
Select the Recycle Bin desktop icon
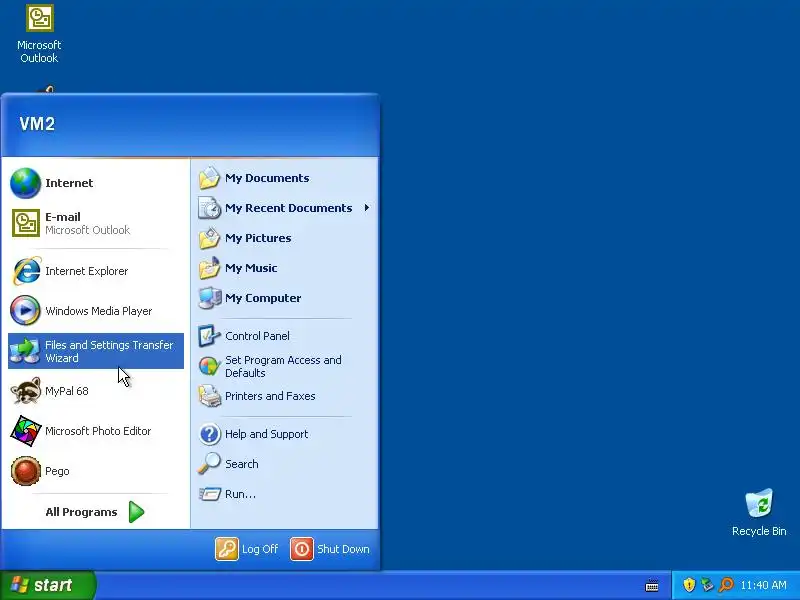[759, 512]
